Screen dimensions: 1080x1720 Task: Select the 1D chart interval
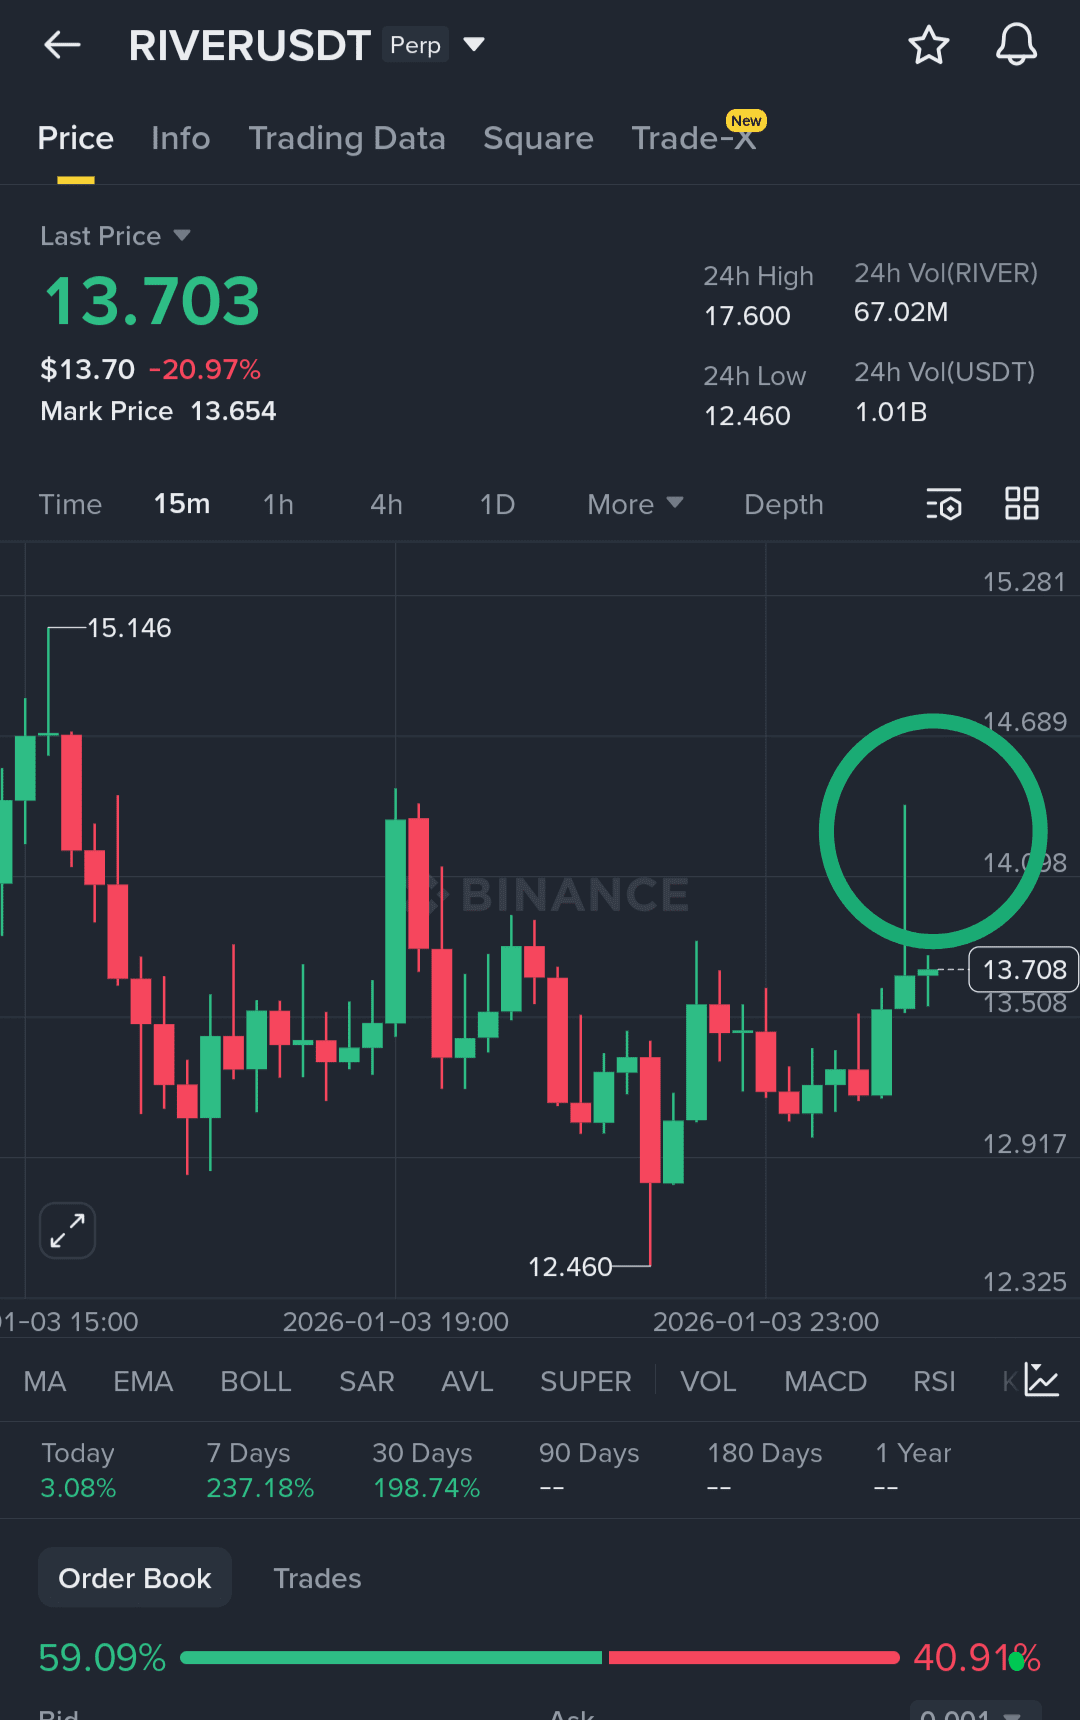(497, 504)
